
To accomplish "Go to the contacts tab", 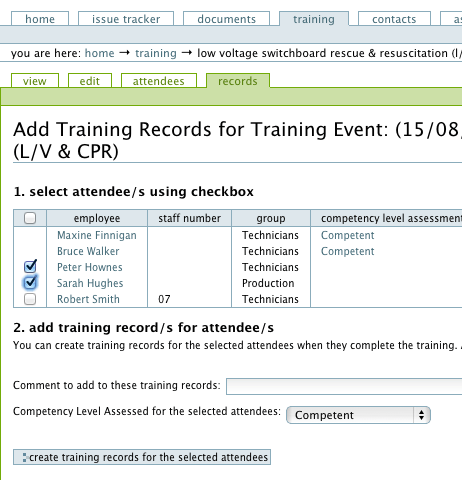I will pos(394,19).
